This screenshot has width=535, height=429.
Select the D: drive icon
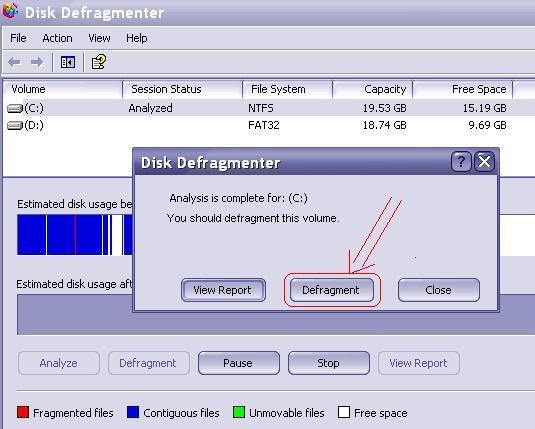(x=15, y=126)
